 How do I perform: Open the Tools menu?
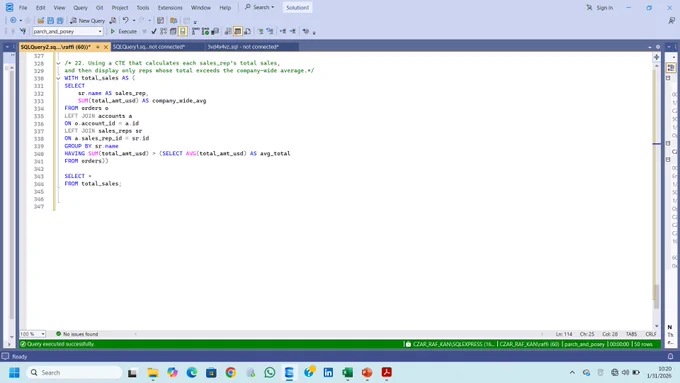pos(143,8)
